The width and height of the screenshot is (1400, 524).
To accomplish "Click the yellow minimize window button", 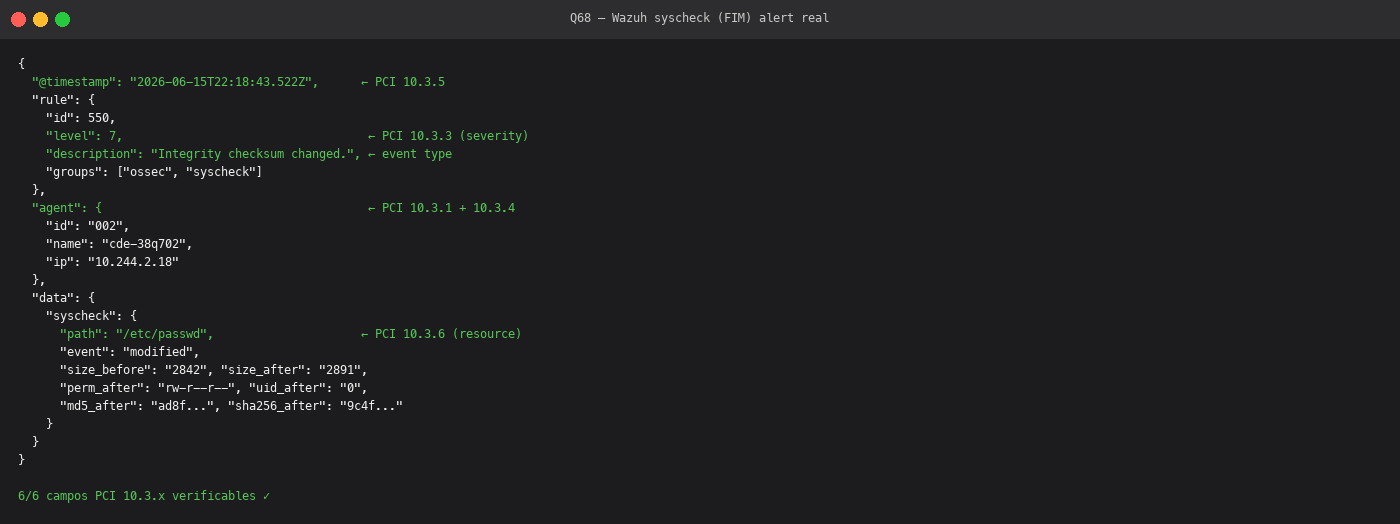I will coord(40,19).
